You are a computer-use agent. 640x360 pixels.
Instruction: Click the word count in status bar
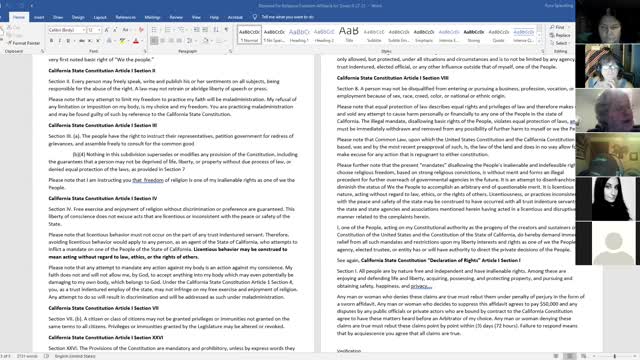pos(27,356)
